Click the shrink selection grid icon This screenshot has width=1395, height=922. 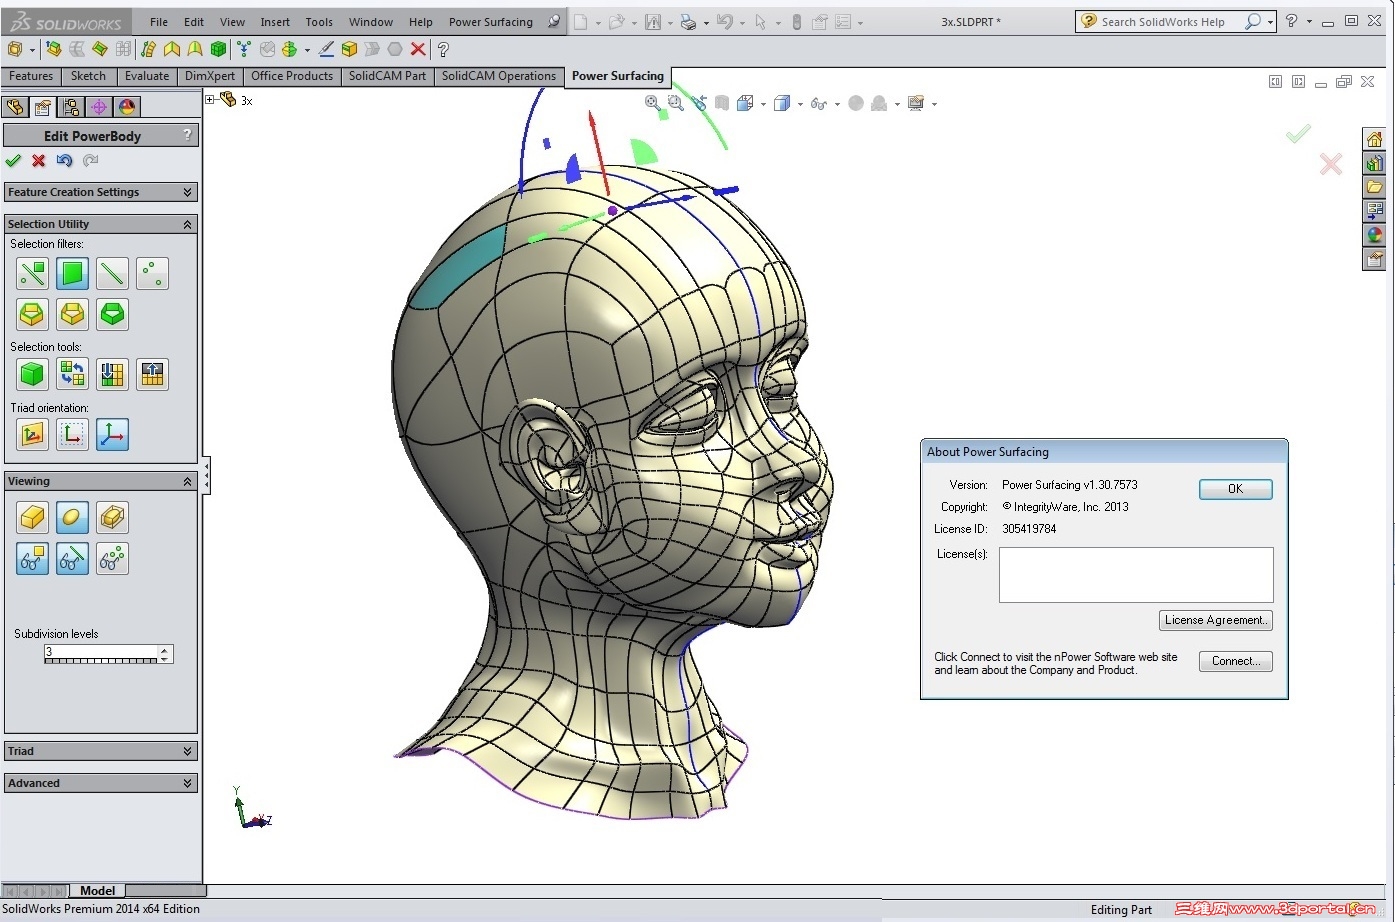point(112,374)
